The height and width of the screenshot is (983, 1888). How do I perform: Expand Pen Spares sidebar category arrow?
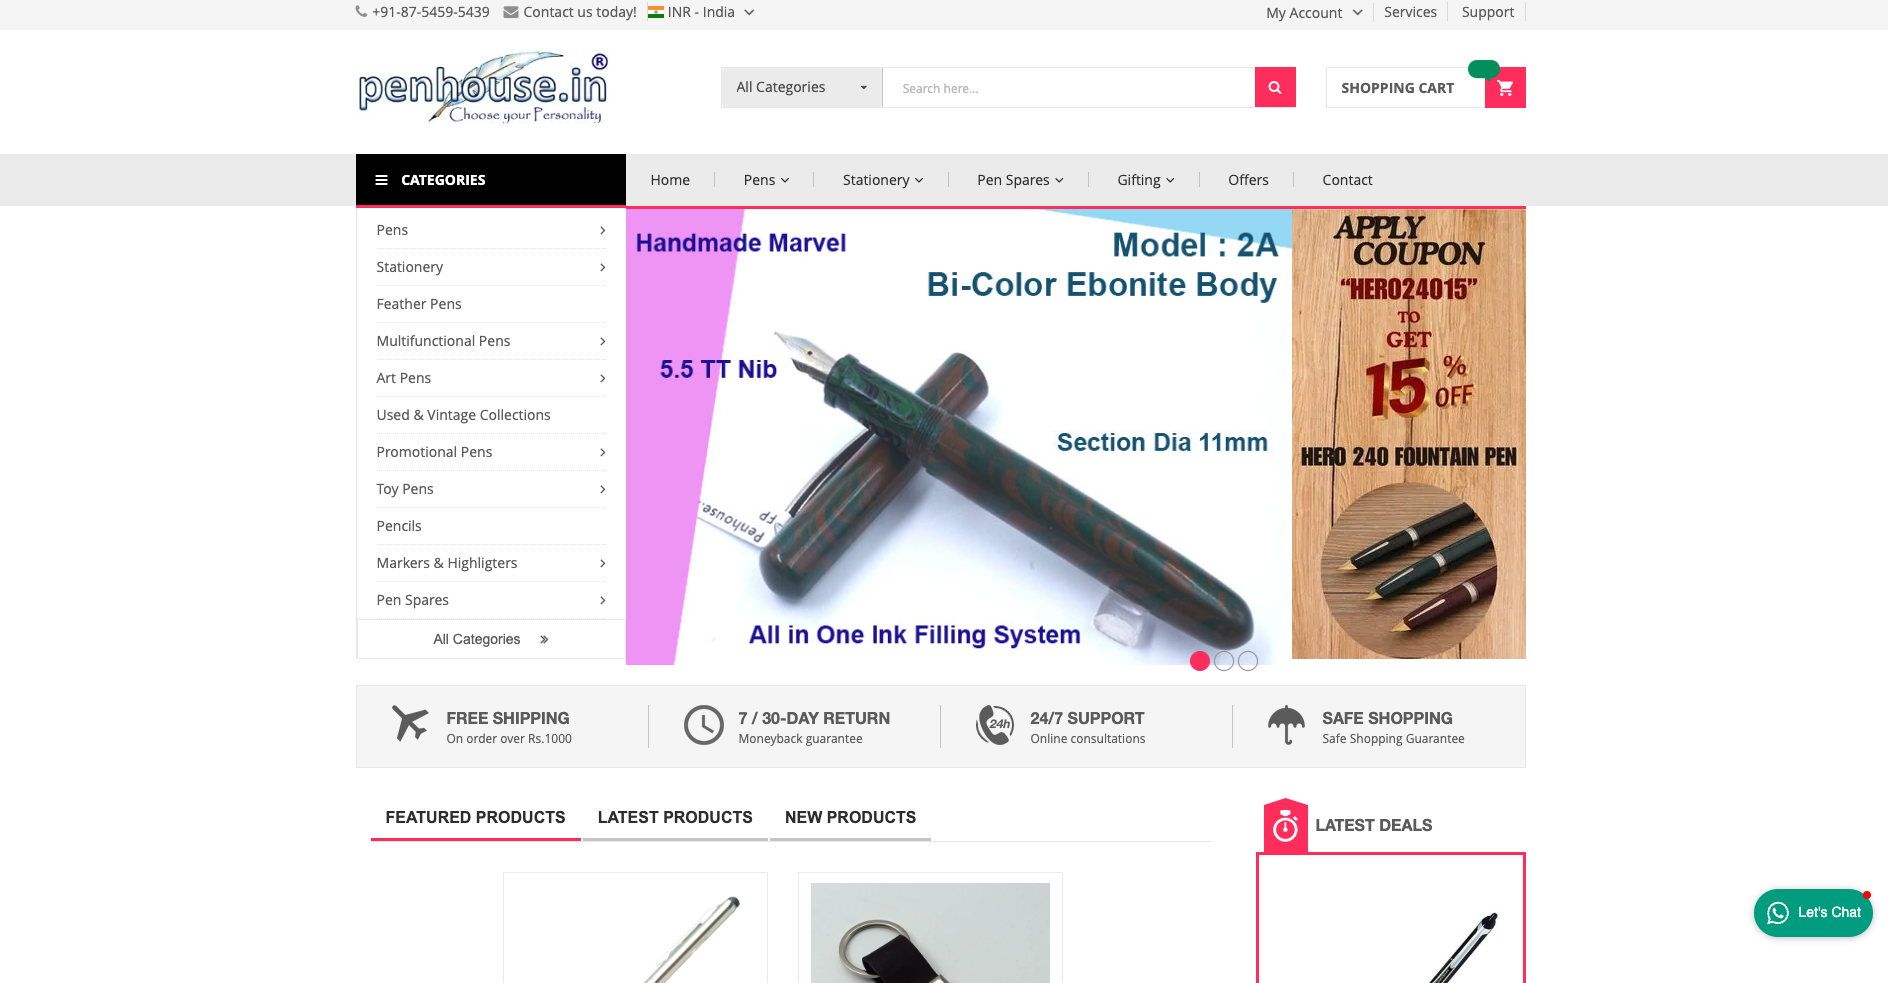coord(602,600)
